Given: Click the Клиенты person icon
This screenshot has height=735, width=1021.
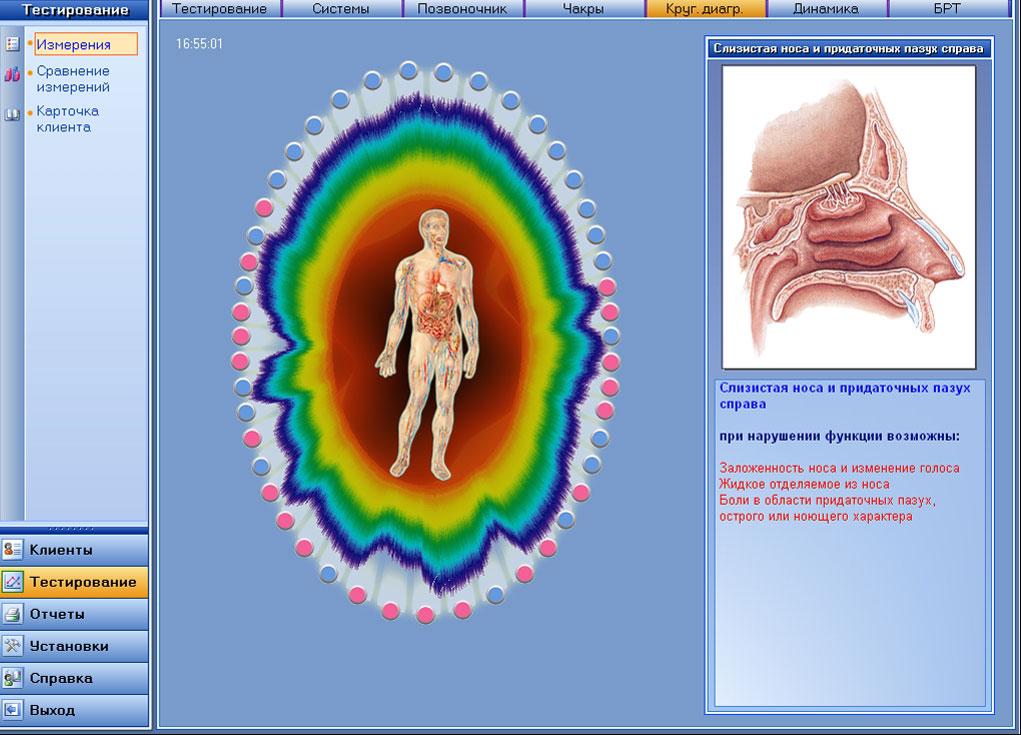Looking at the screenshot, I should coord(12,550).
